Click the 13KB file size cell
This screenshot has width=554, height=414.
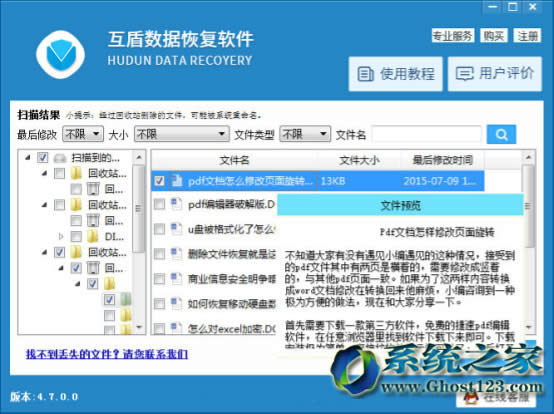[x=332, y=181]
